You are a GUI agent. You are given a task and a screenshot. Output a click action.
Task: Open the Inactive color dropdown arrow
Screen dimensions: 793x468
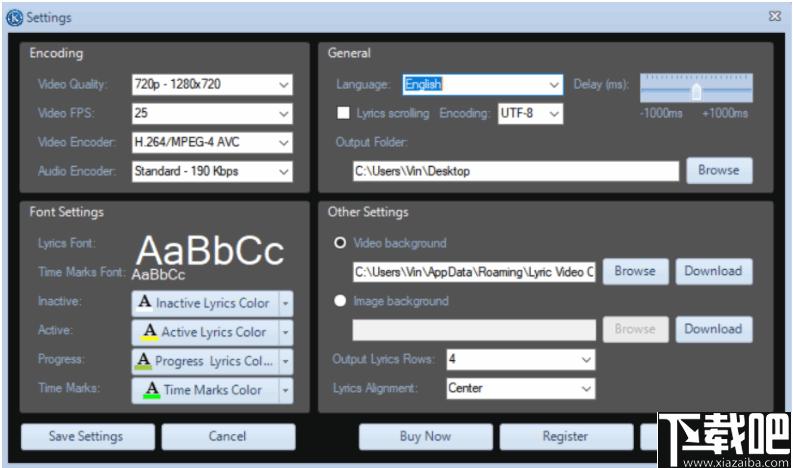pos(286,304)
